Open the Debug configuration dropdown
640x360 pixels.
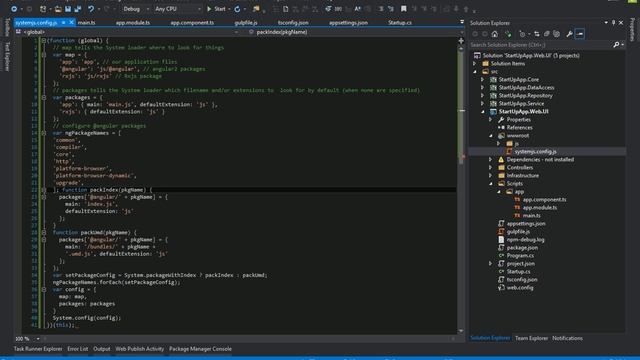[136, 9]
